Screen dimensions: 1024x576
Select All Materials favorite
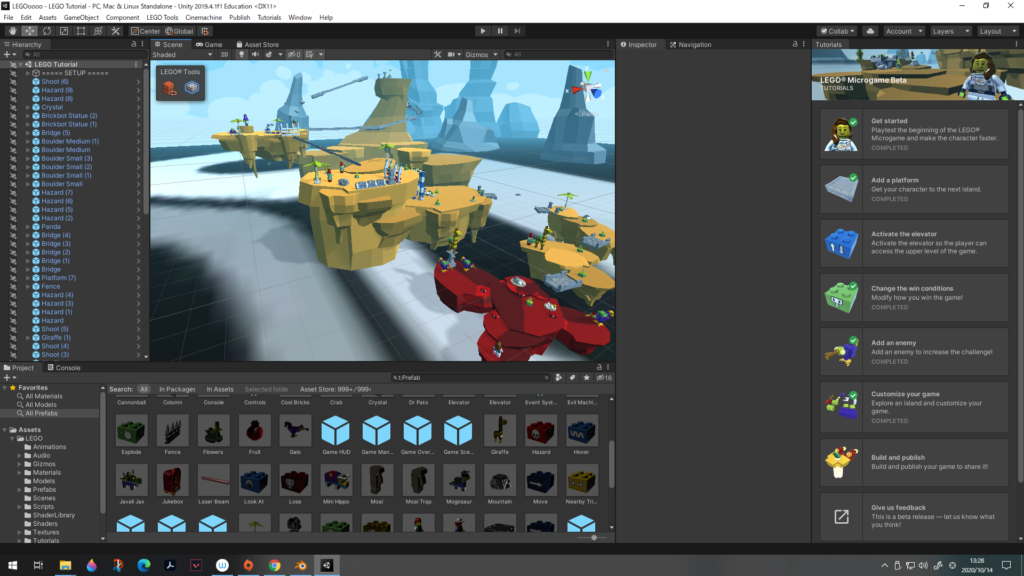(44, 396)
